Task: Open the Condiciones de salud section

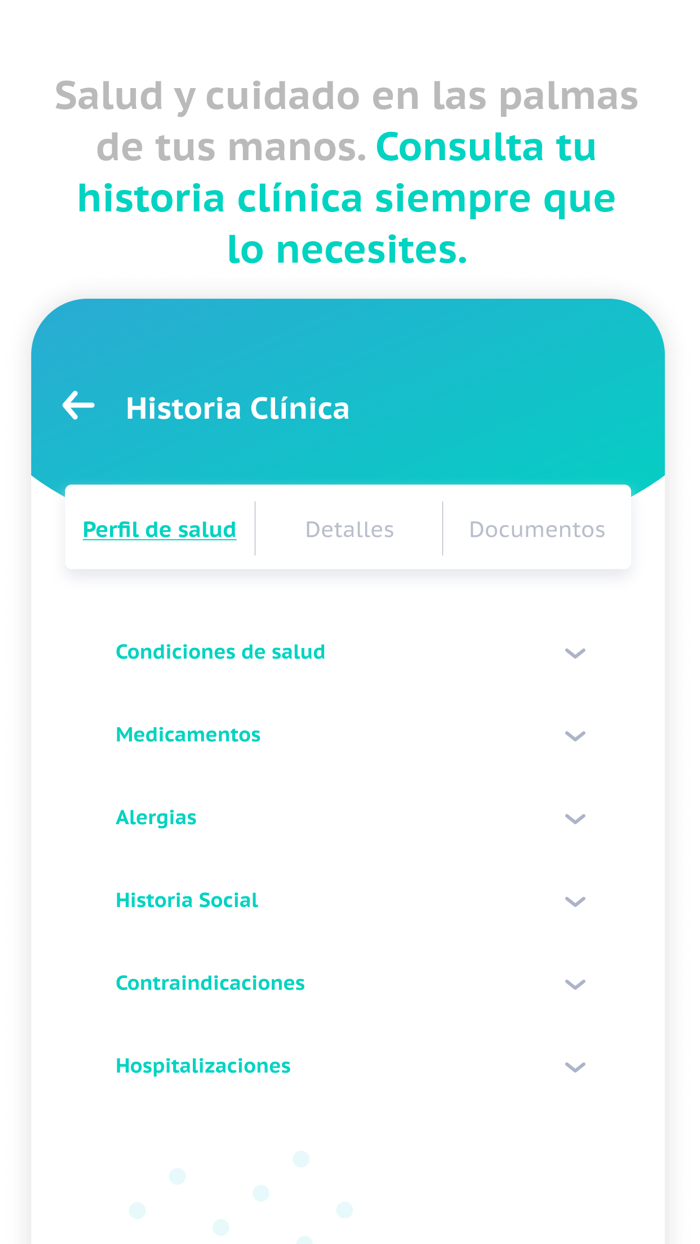Action: click(220, 651)
